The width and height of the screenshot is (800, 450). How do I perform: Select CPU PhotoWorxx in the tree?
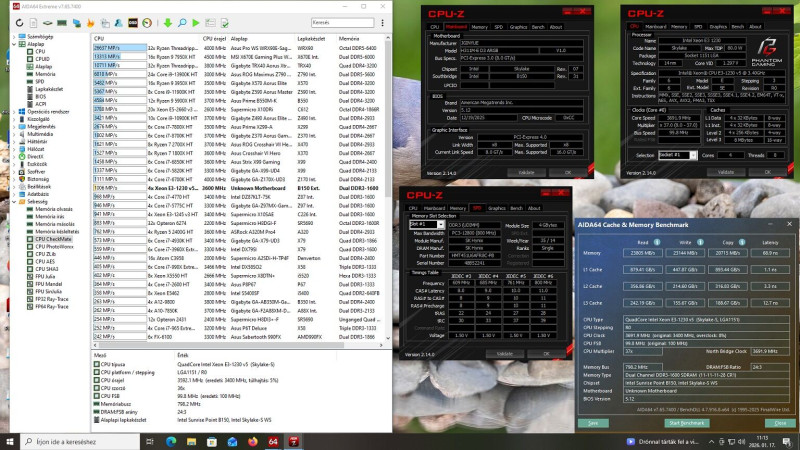tap(54, 246)
